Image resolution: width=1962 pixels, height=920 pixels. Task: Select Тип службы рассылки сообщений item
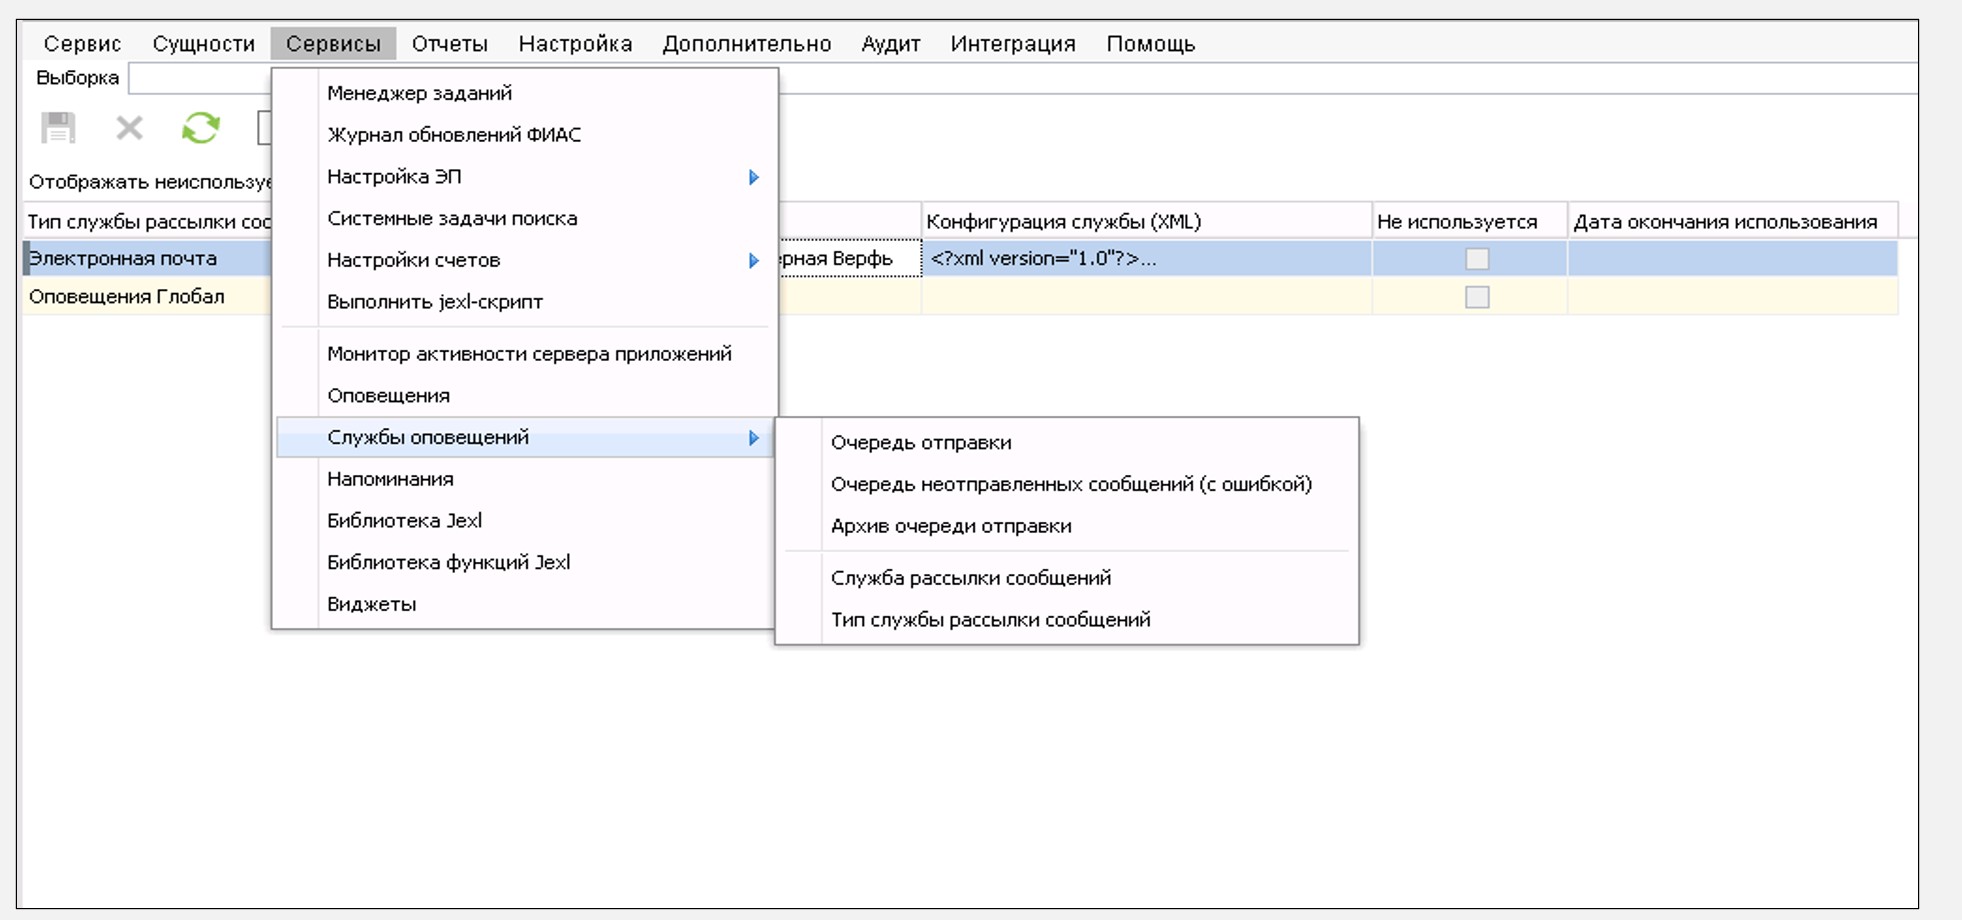coord(990,620)
